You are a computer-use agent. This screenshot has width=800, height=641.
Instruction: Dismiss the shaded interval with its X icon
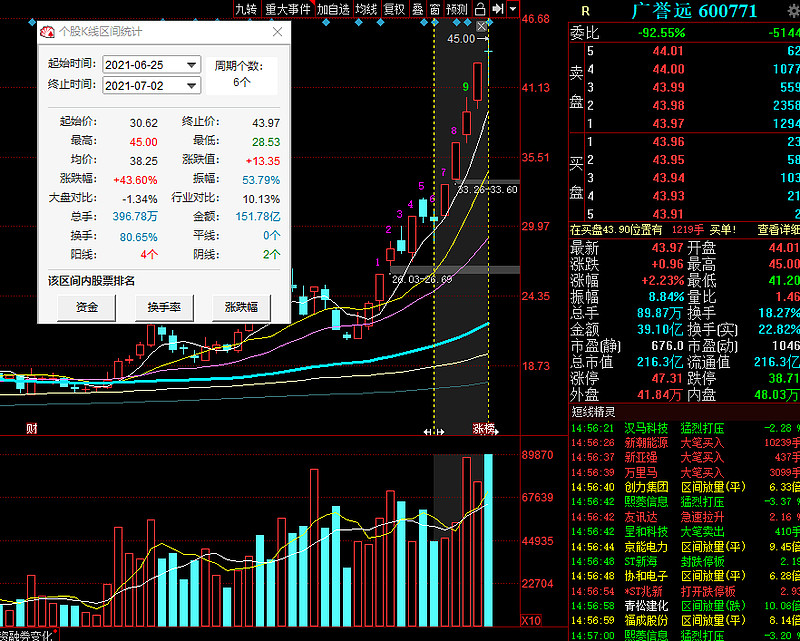(x=482, y=26)
